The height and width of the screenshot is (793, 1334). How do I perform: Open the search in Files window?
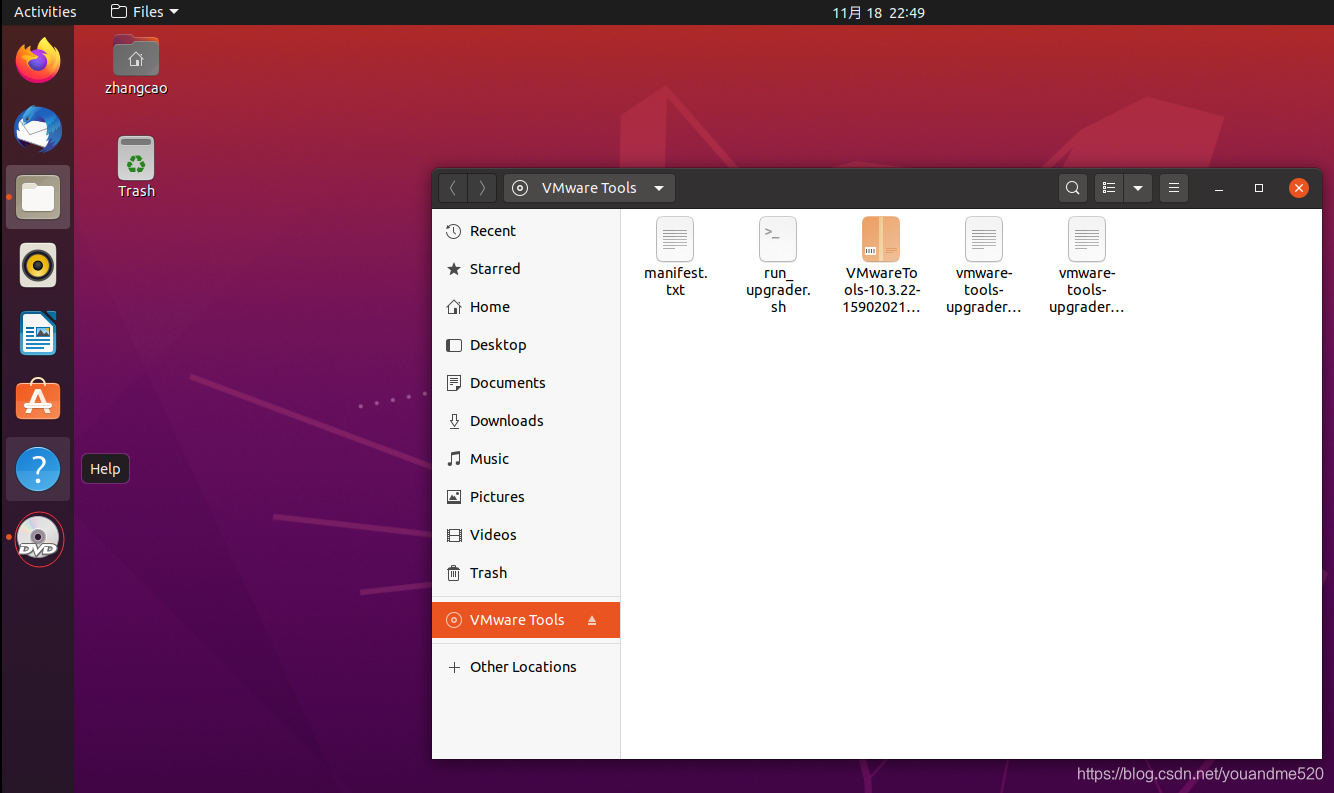1072,188
